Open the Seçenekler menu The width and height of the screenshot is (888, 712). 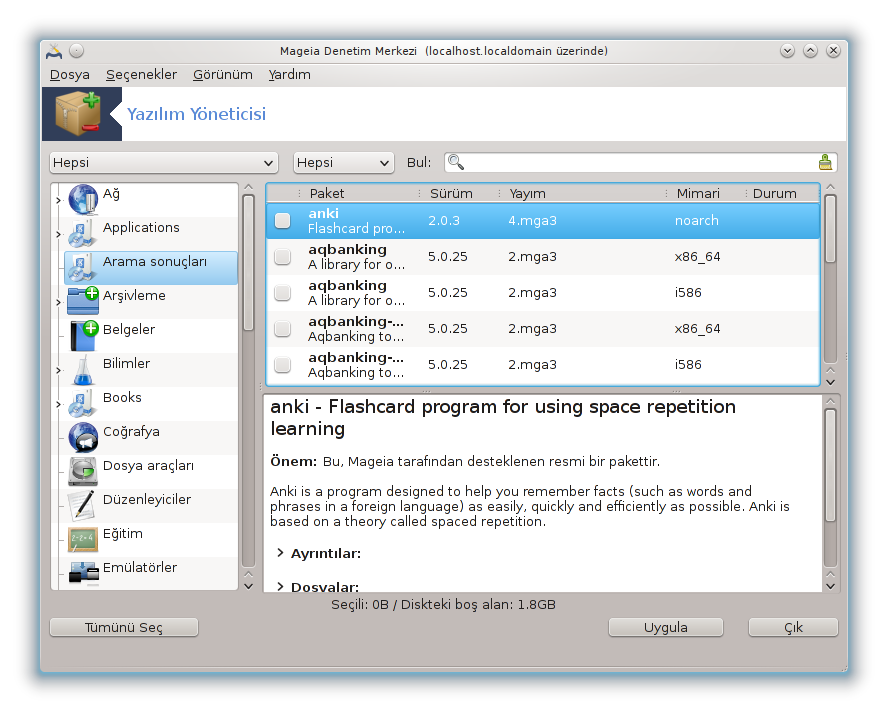[142, 75]
